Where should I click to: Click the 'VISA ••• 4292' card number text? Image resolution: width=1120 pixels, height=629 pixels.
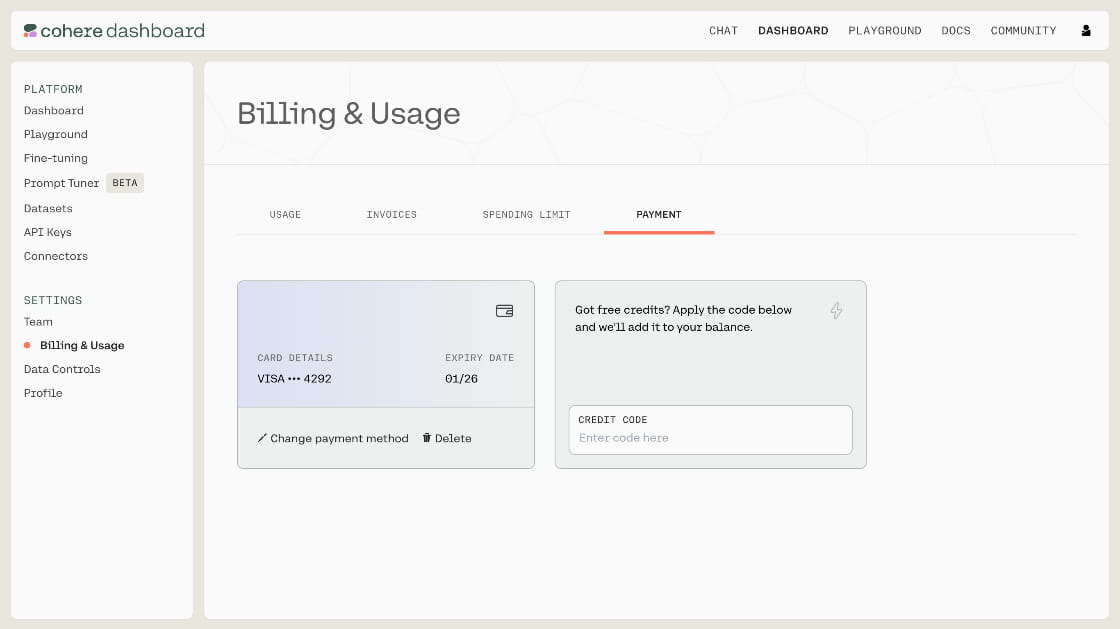[294, 379]
